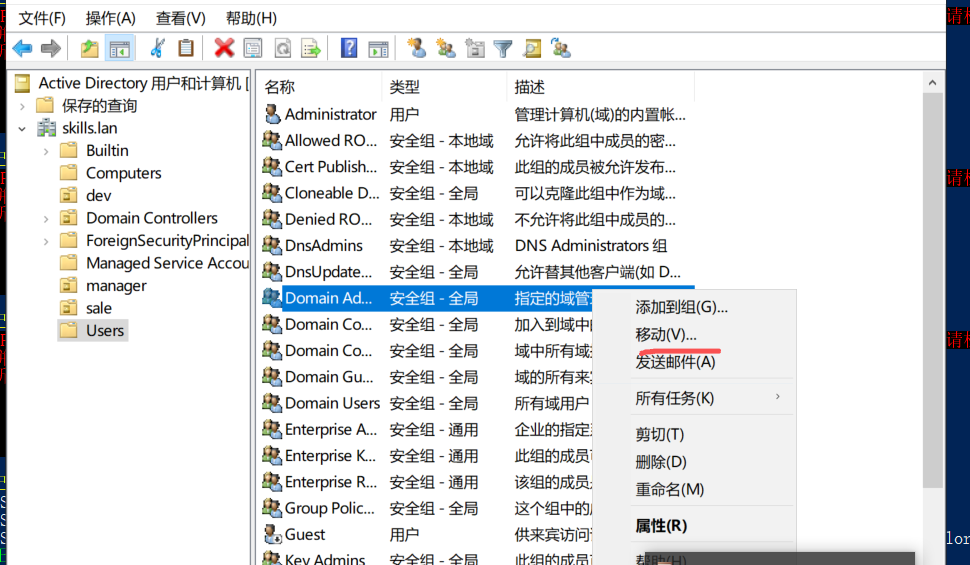This screenshot has width=970, height=565.
Task: Click the vertical scrollbar of the list
Action: point(932,300)
